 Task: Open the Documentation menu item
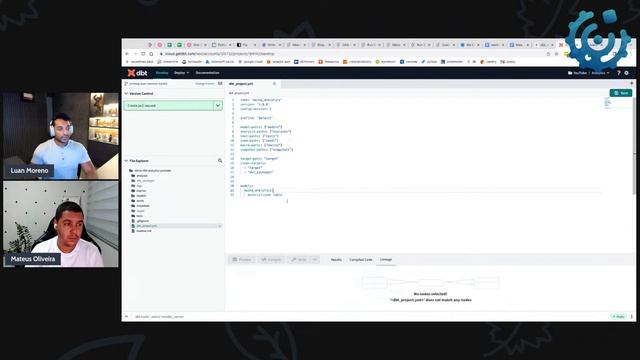pyautogui.click(x=207, y=73)
